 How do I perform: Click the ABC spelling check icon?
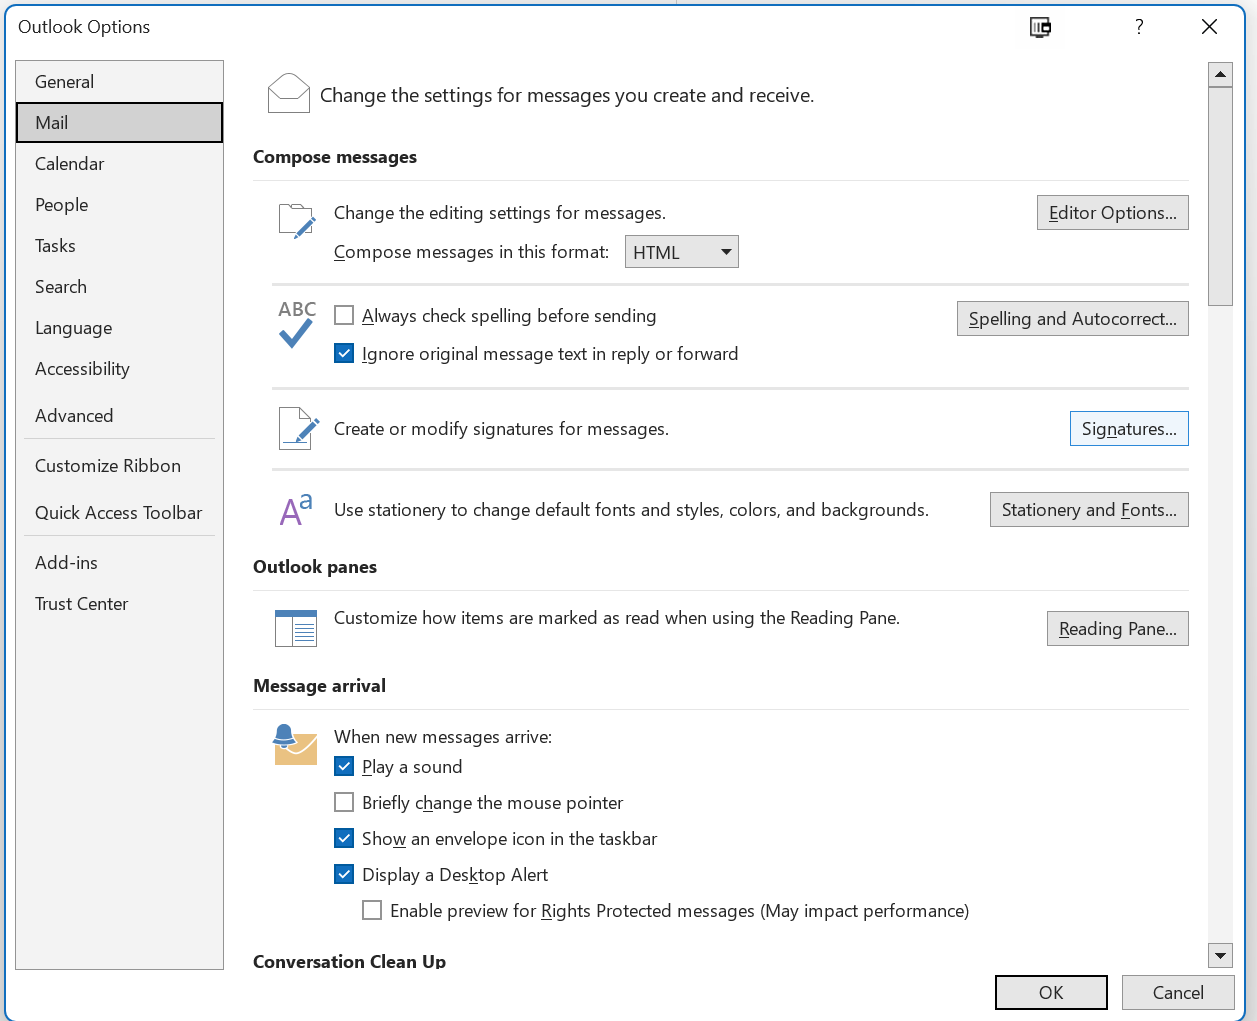[297, 324]
